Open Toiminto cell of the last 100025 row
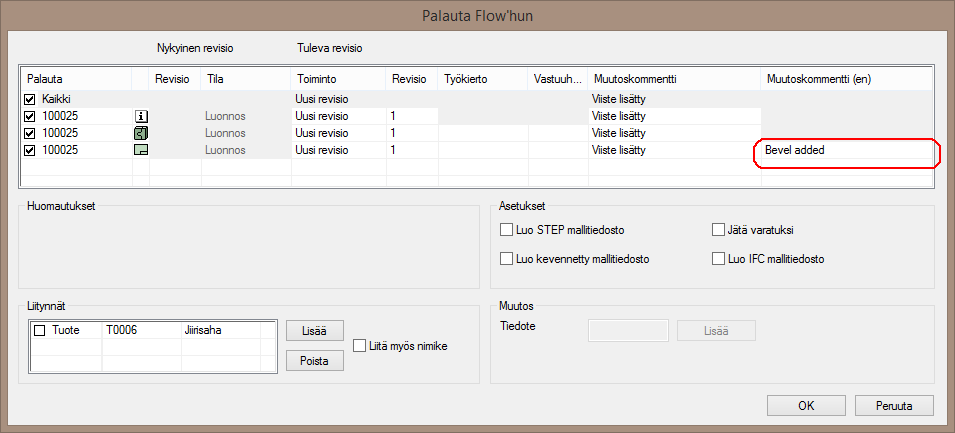The image size is (955, 433). (337, 150)
